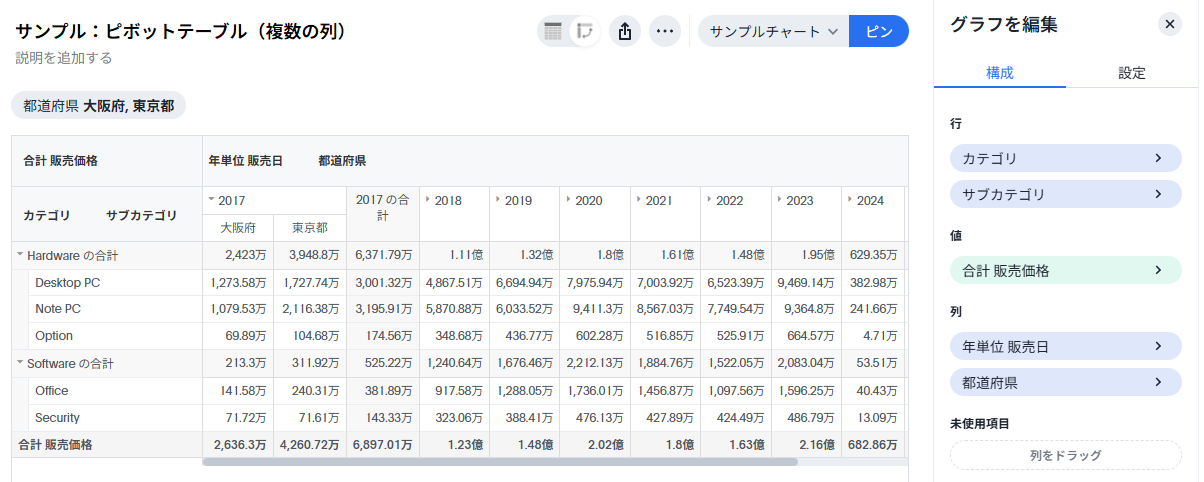The height and width of the screenshot is (482, 1204).
Task: Expand the 2018 column header
Action: click(428, 200)
